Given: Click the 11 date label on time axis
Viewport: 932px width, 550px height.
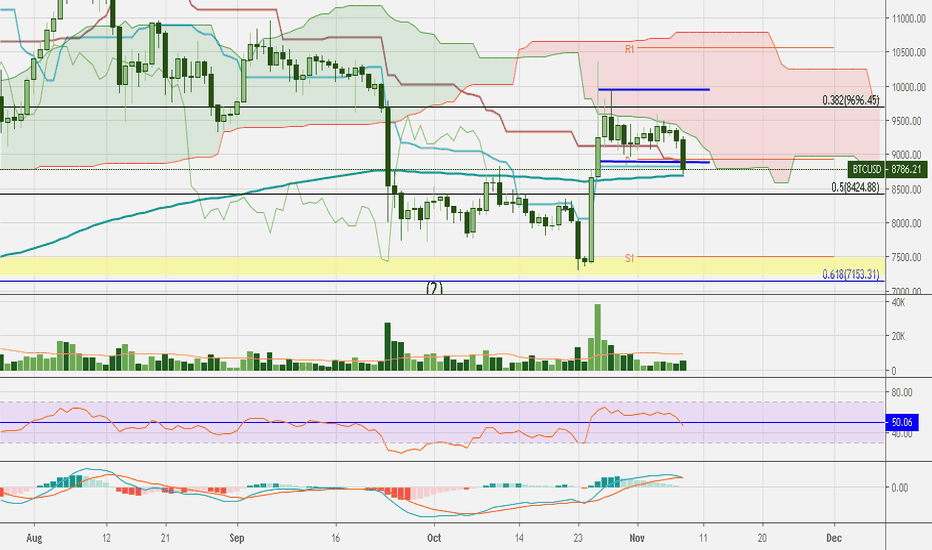Looking at the screenshot, I should [x=703, y=538].
